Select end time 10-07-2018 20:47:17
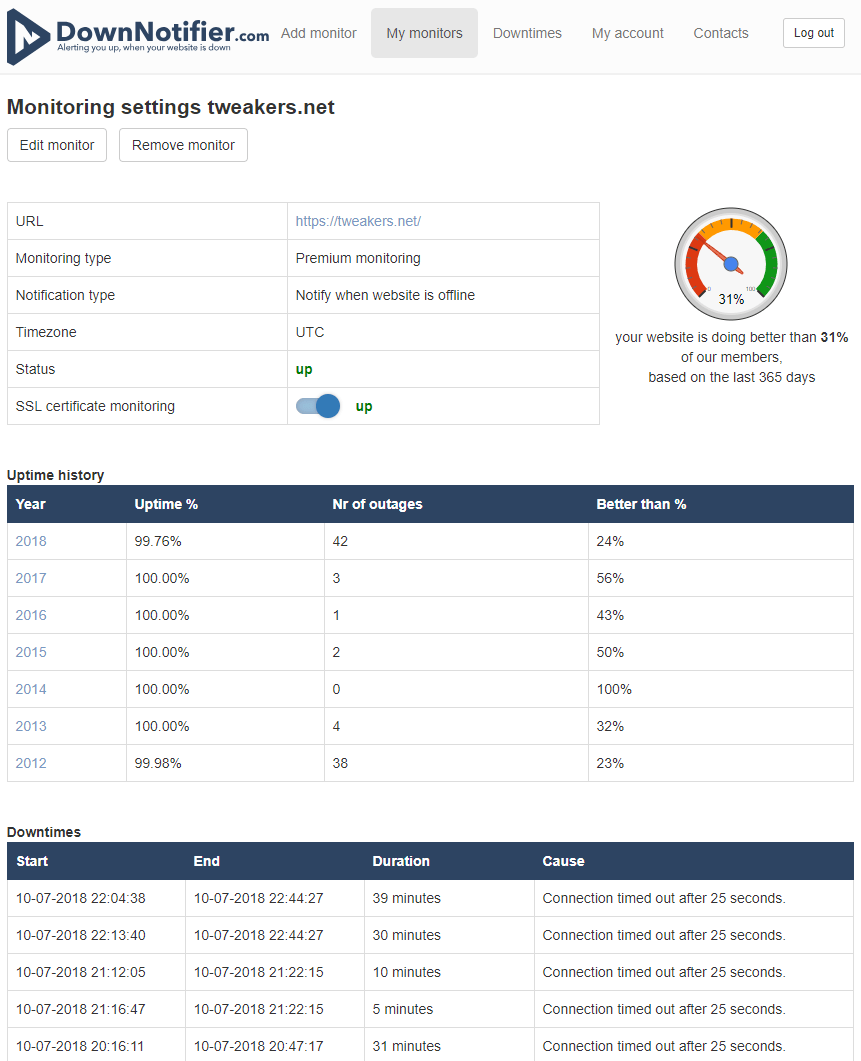 [275, 1045]
